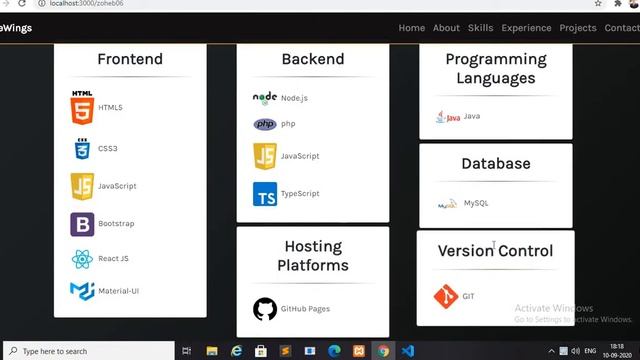Reload the page with the refresh icon
The image size is (640, 360).
(x=22, y=3)
